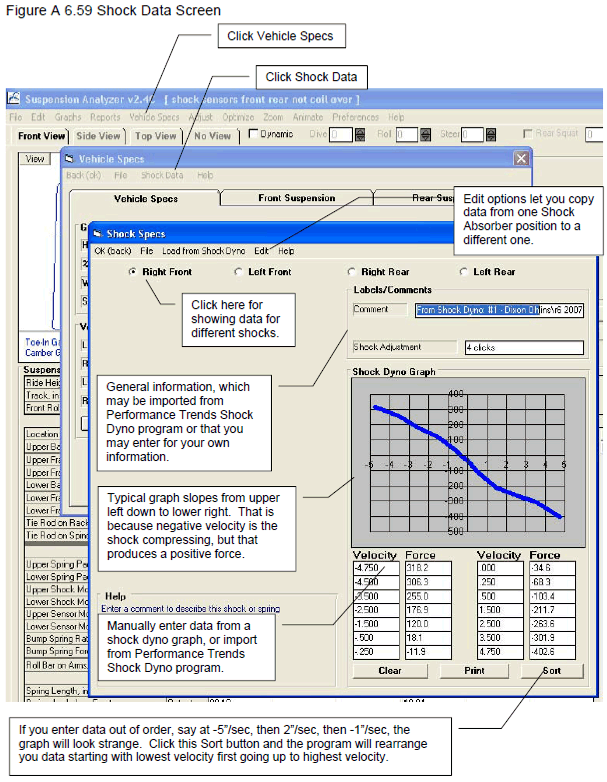The image size is (607, 782).
Task: Open the Graphs menu
Action: pos(68,117)
